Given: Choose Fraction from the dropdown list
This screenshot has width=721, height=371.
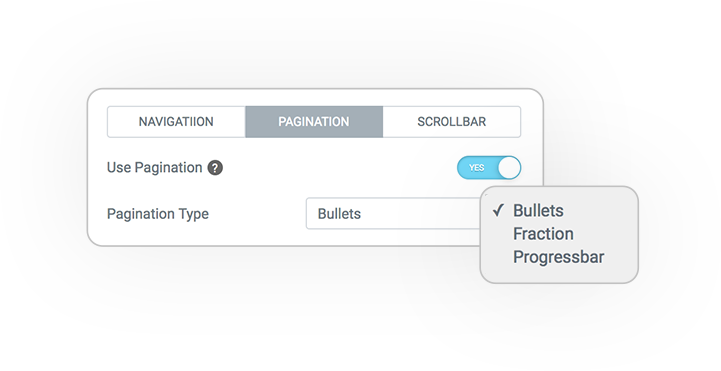Looking at the screenshot, I should coord(543,234).
